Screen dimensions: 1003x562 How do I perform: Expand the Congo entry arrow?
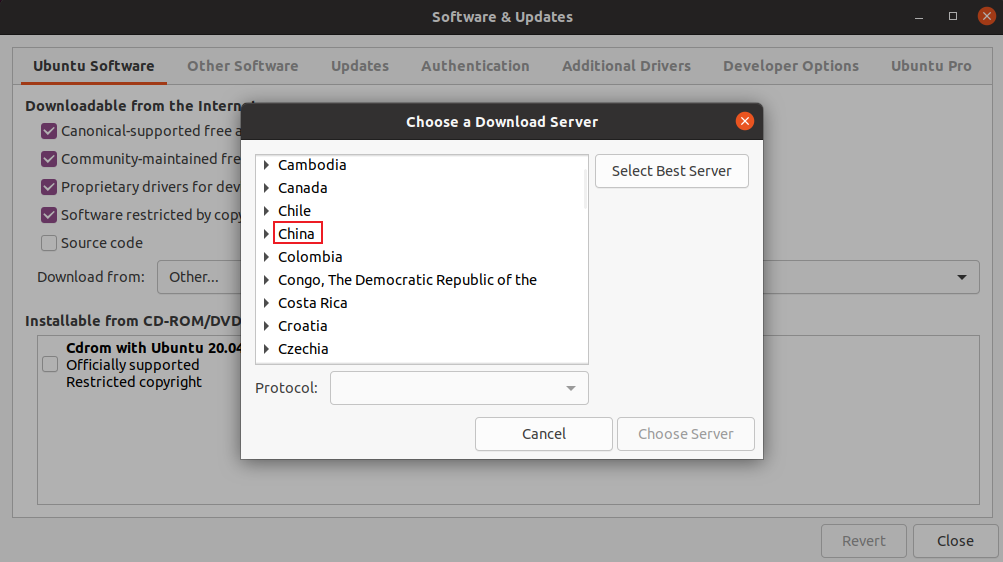tap(266, 280)
